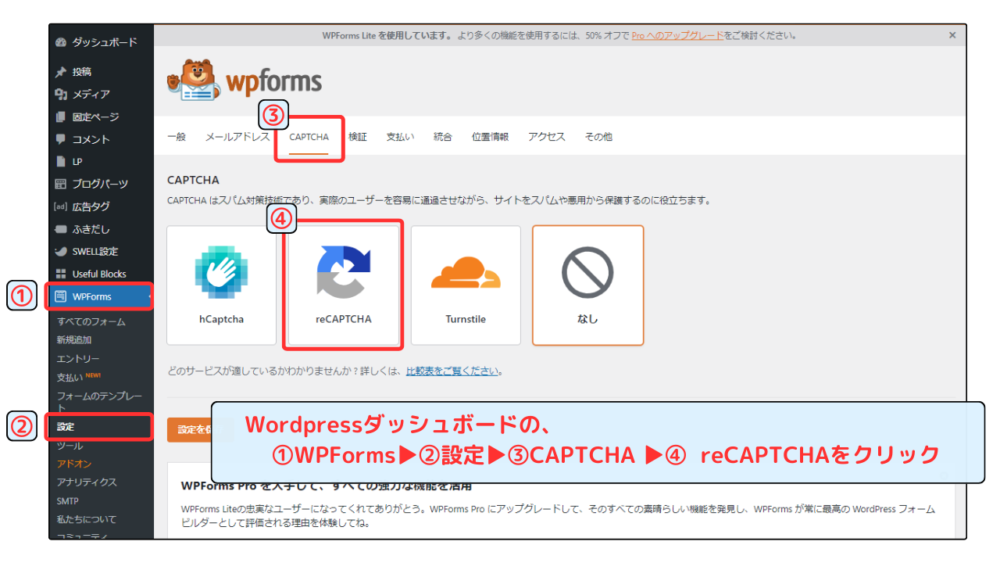This screenshot has width=1000, height=563.
Task: Open 固定ページ in the sidebar menu
Action: (96, 117)
